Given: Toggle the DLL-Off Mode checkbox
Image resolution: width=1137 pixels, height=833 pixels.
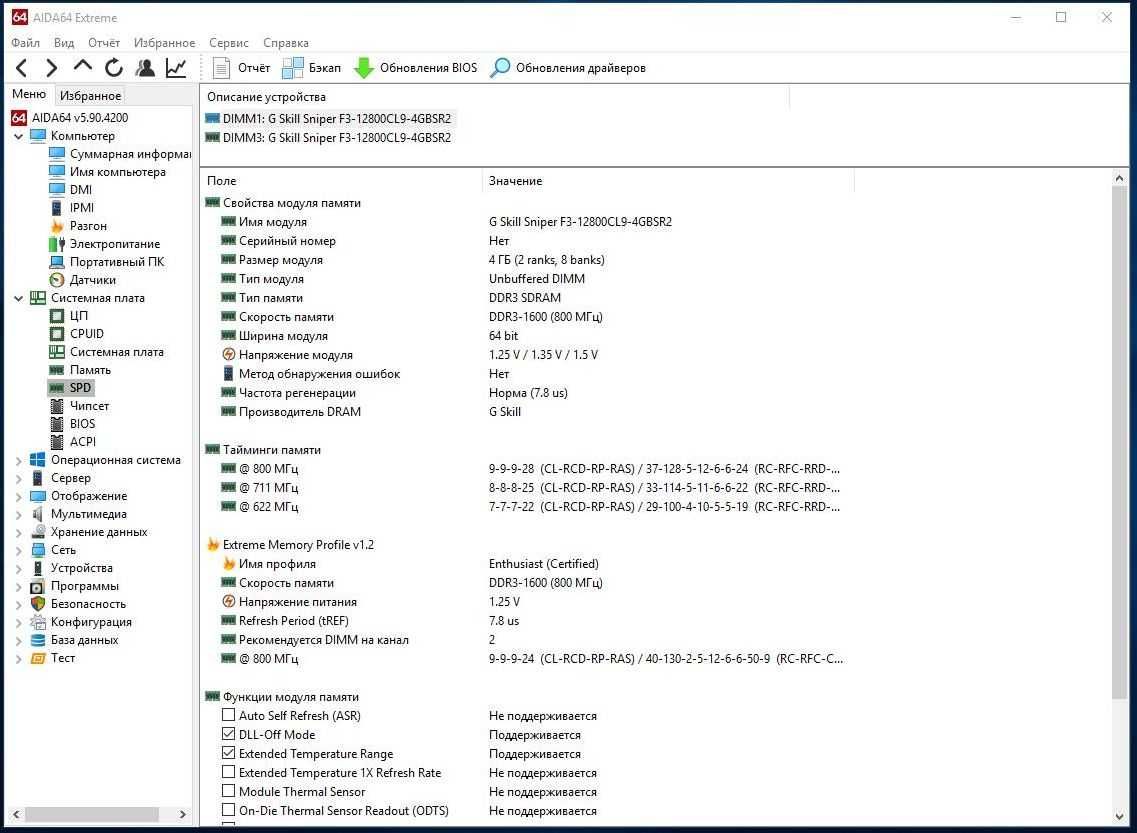Looking at the screenshot, I should pos(228,734).
